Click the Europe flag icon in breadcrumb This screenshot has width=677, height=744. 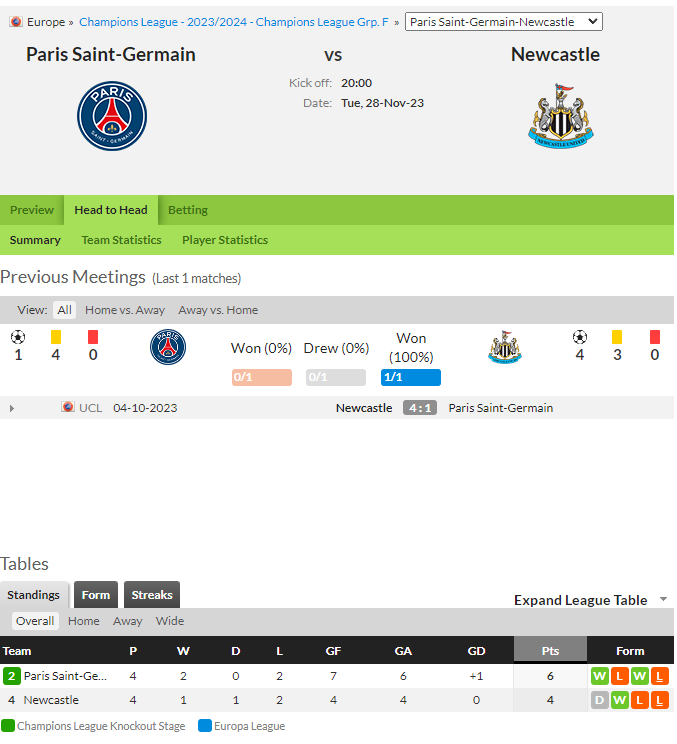[16, 22]
